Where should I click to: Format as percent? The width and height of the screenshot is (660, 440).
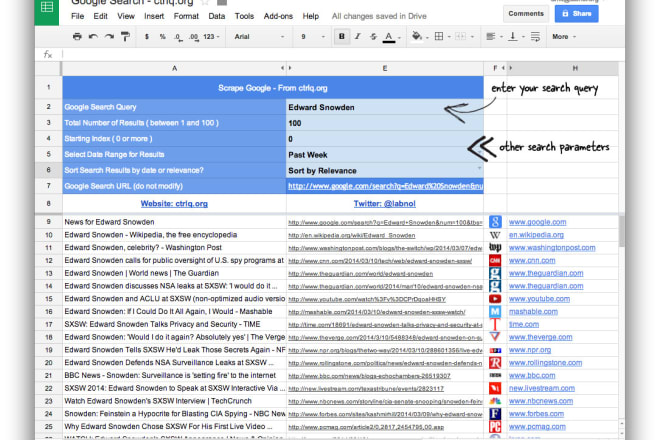click(x=162, y=37)
